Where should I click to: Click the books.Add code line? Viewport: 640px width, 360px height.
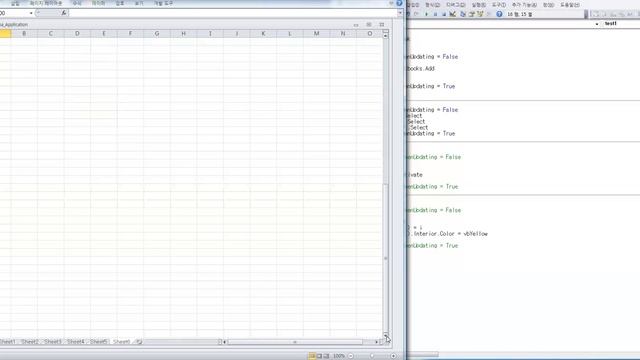(x=421, y=69)
